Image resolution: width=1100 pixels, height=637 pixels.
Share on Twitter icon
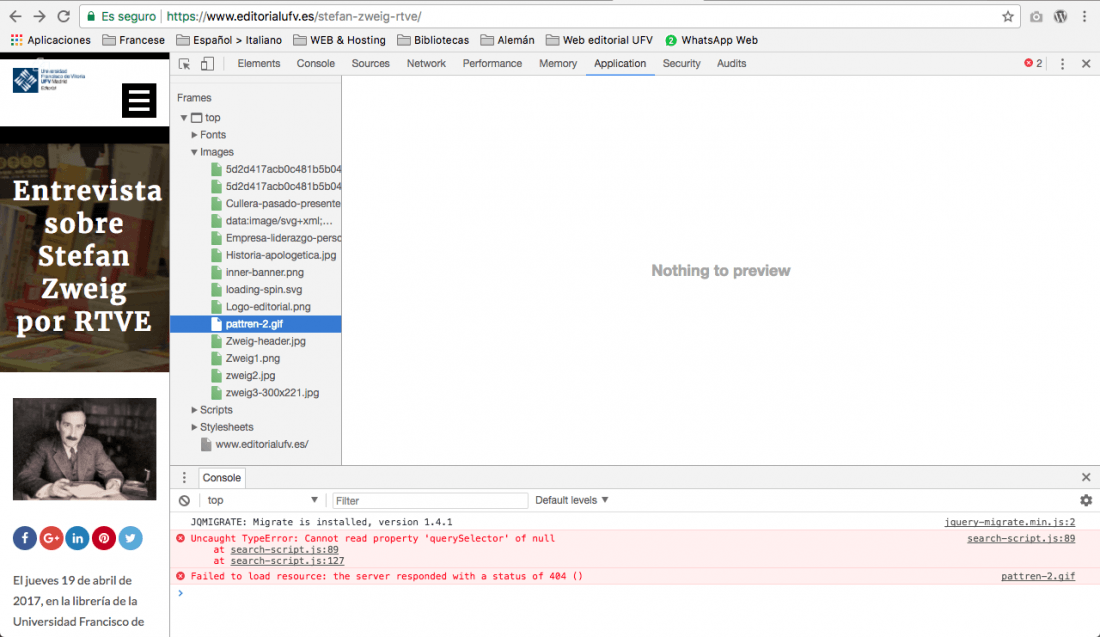[130, 538]
